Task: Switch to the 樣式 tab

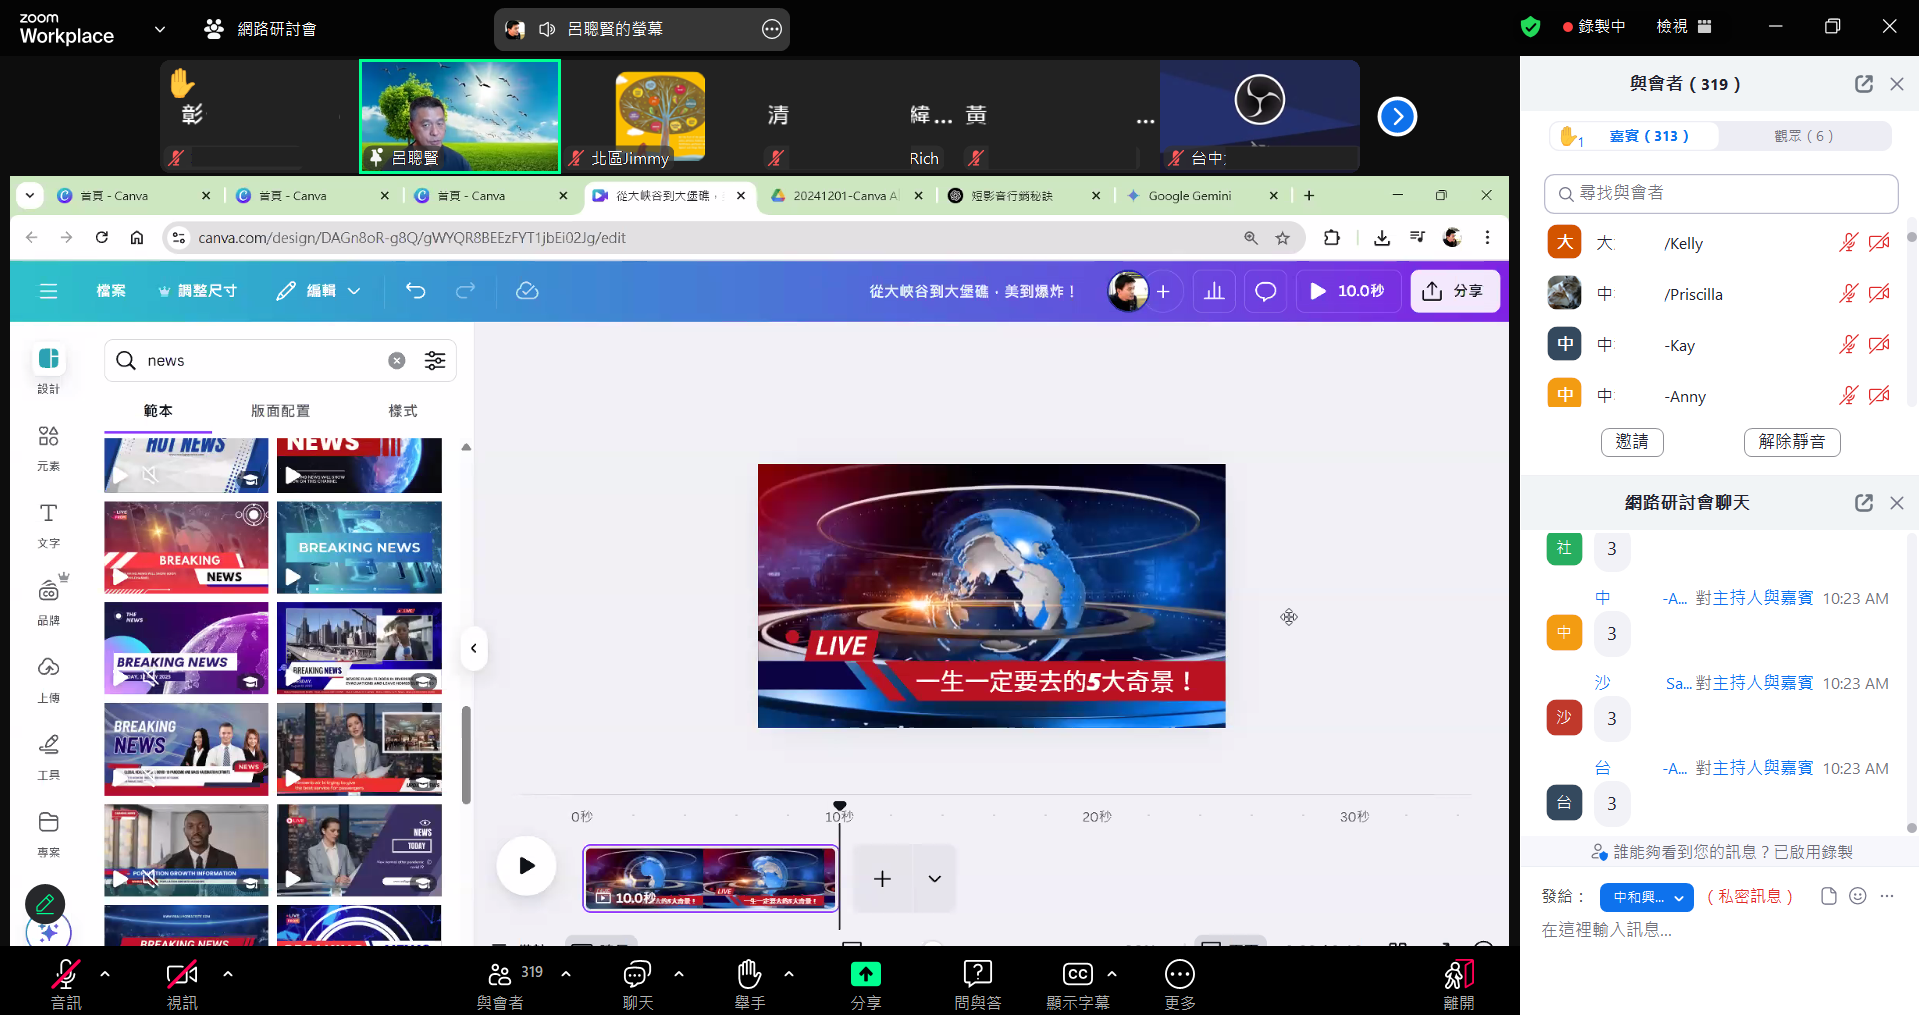Action: (x=403, y=411)
